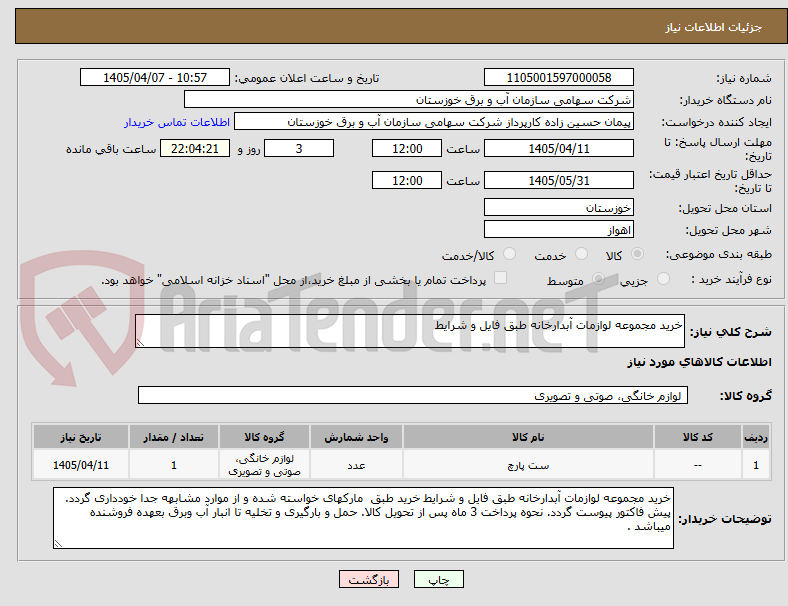This screenshot has width=788, height=606.
Task: Click the تعداد / مقدار column header
Action: point(173,437)
